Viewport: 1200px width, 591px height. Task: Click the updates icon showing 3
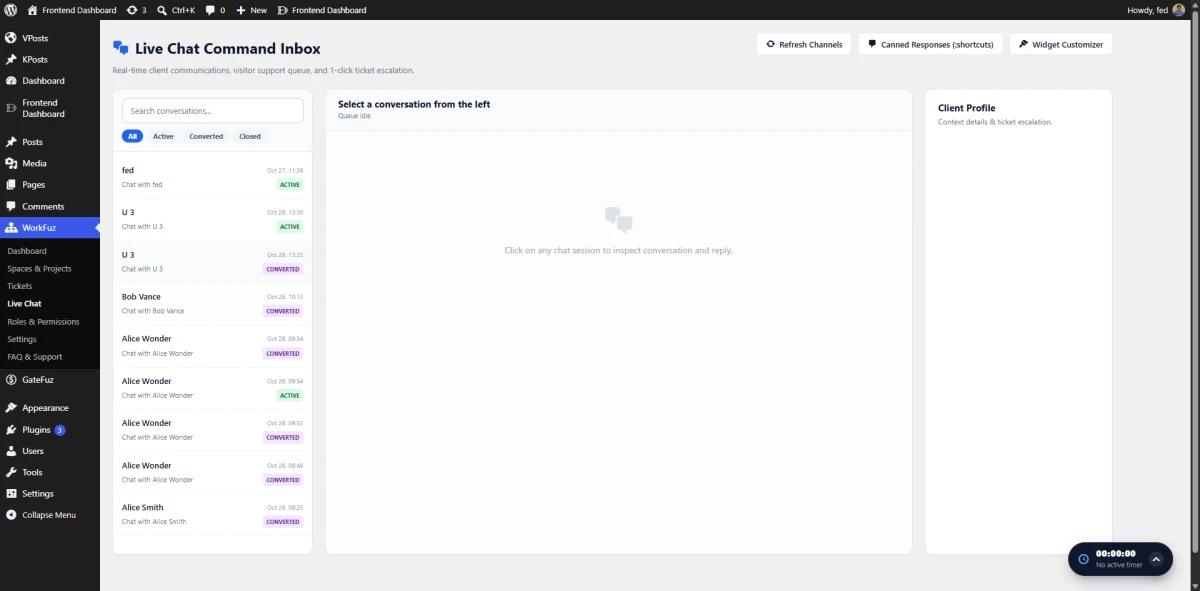pos(132,10)
